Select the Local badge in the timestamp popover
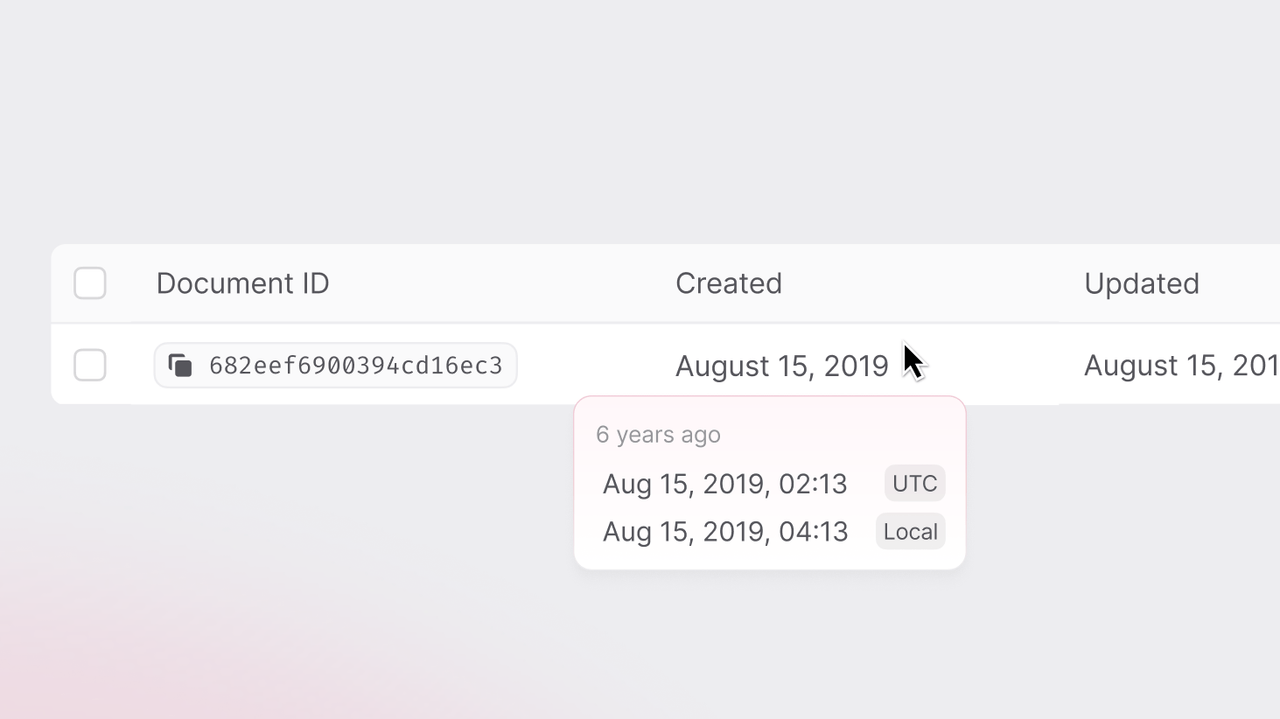The width and height of the screenshot is (1280, 719). 910,531
